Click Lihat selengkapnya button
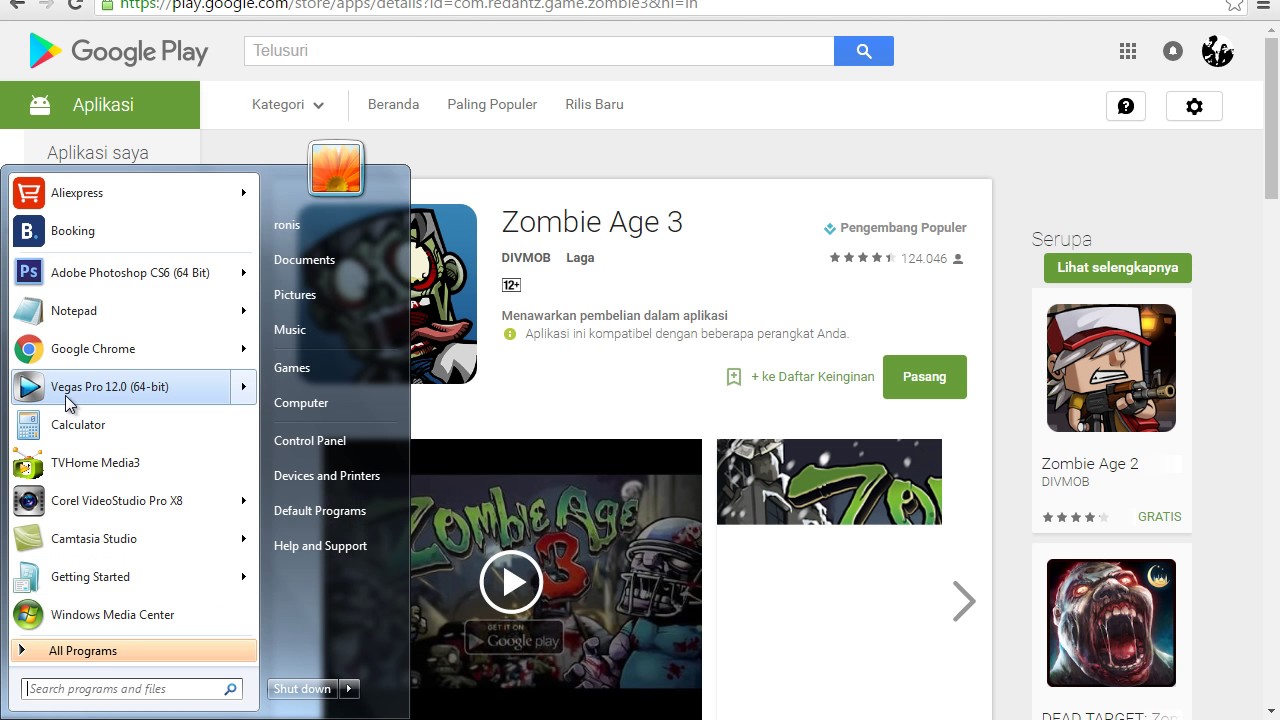1280x720 pixels. [1118, 268]
